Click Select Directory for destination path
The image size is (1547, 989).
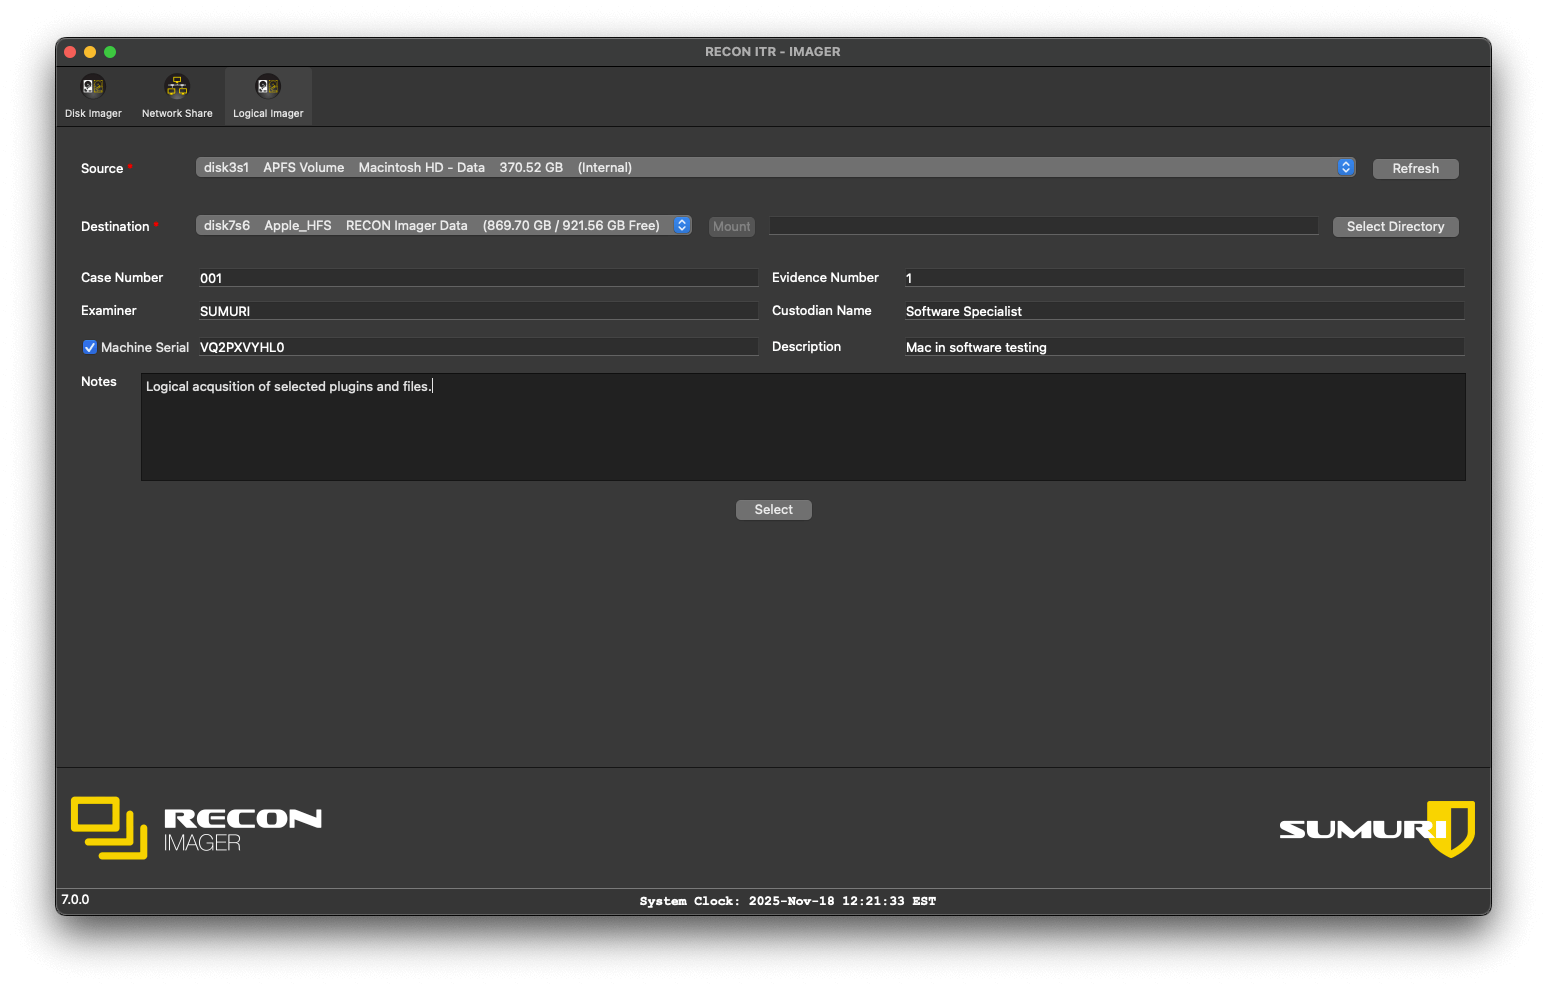tap(1395, 226)
